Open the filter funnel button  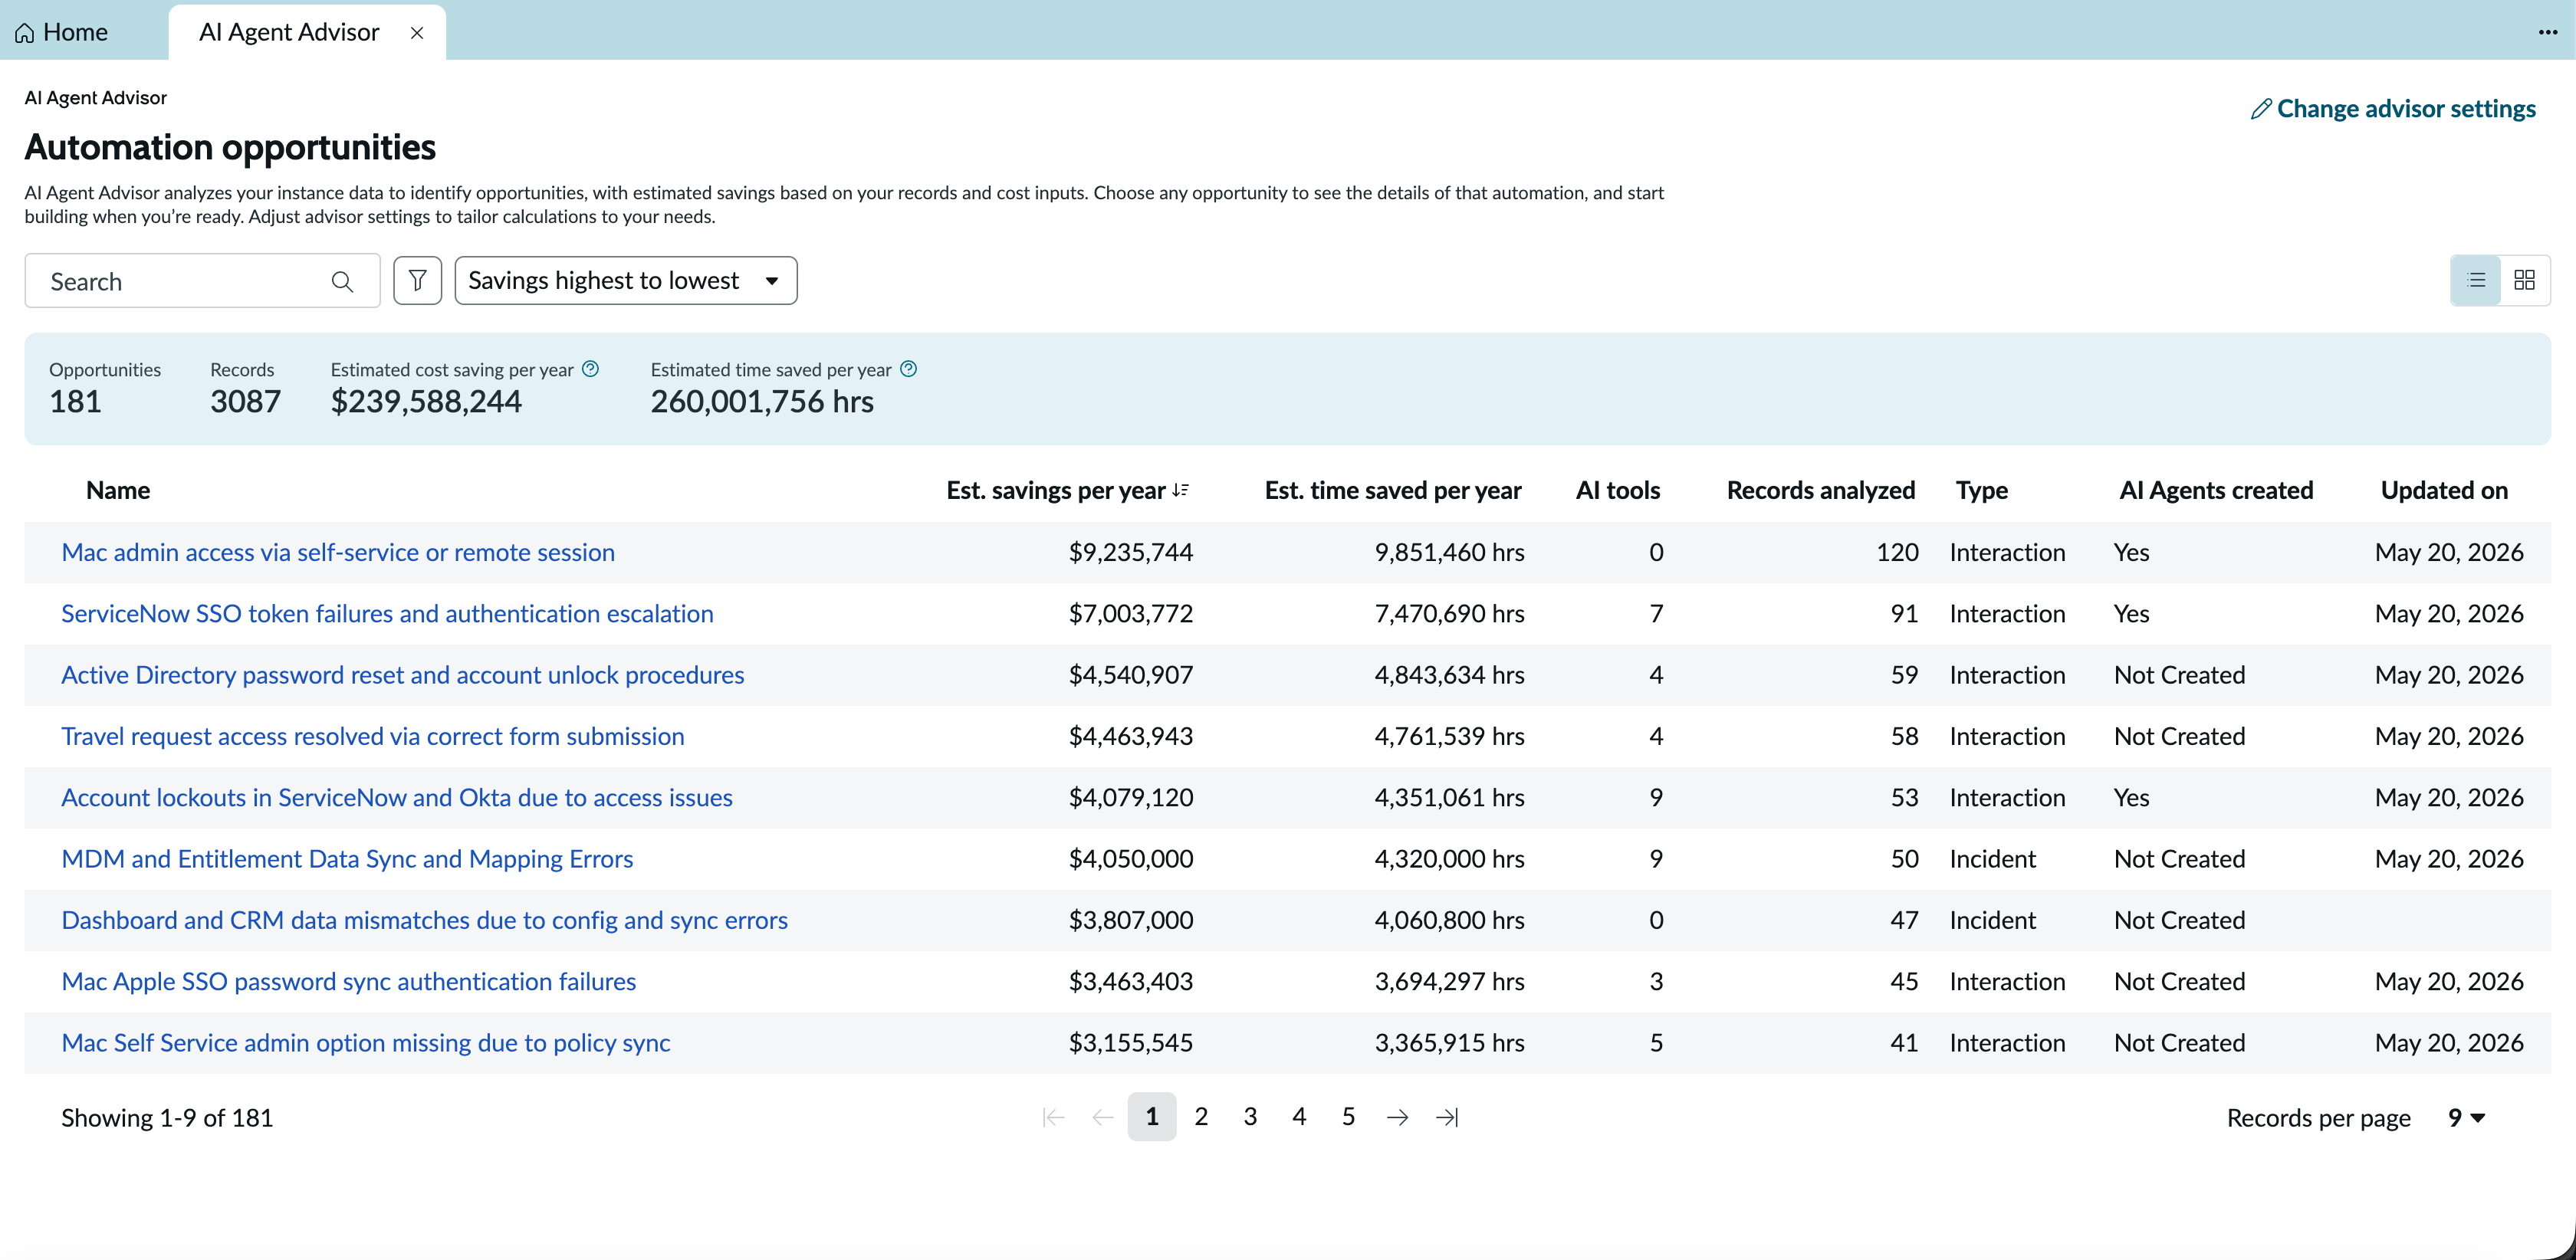click(x=418, y=281)
